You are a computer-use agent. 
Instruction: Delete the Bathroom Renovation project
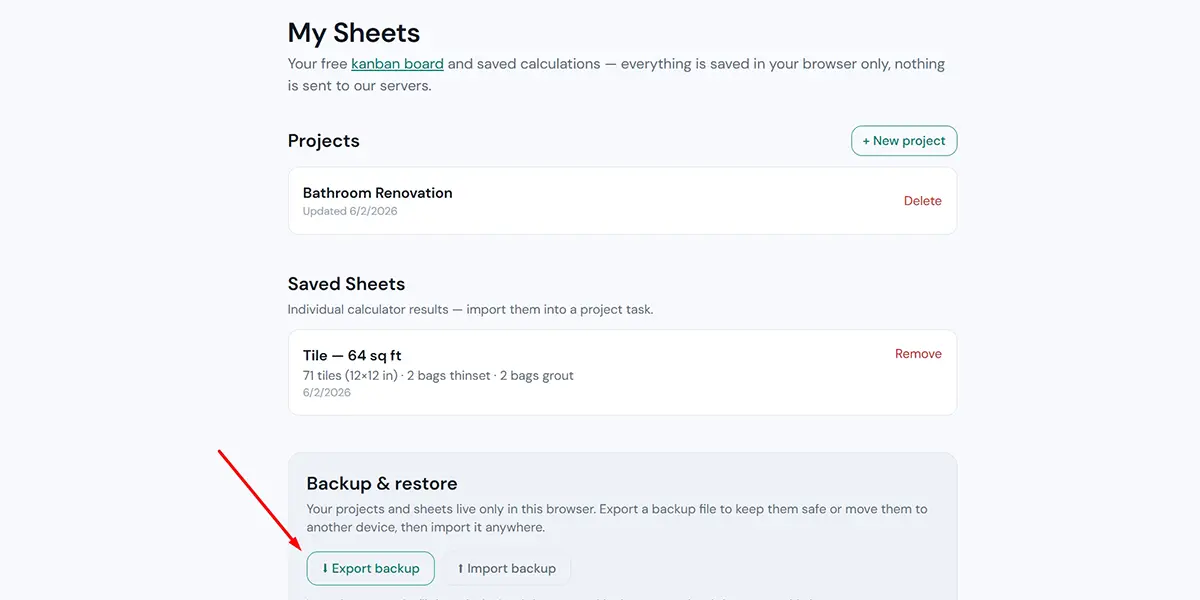(x=922, y=201)
